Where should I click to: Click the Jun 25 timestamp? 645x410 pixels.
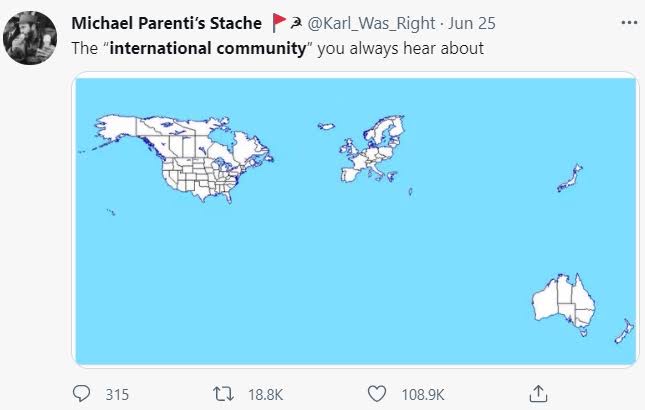(473, 23)
